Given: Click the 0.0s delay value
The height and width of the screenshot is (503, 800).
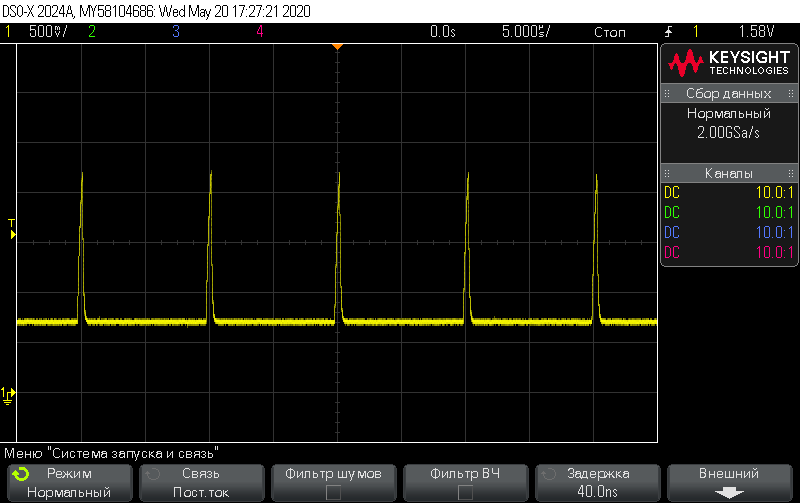Looking at the screenshot, I should 442,32.
